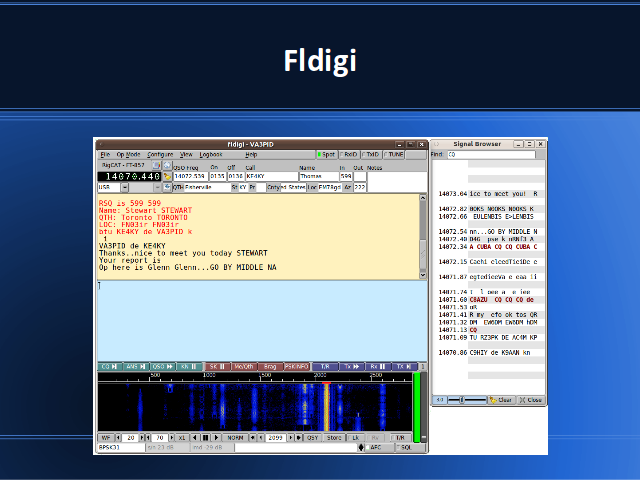The height and width of the screenshot is (480, 640).
Task: Select the 14071.60 C8AZU CQ row
Action: click(488, 300)
